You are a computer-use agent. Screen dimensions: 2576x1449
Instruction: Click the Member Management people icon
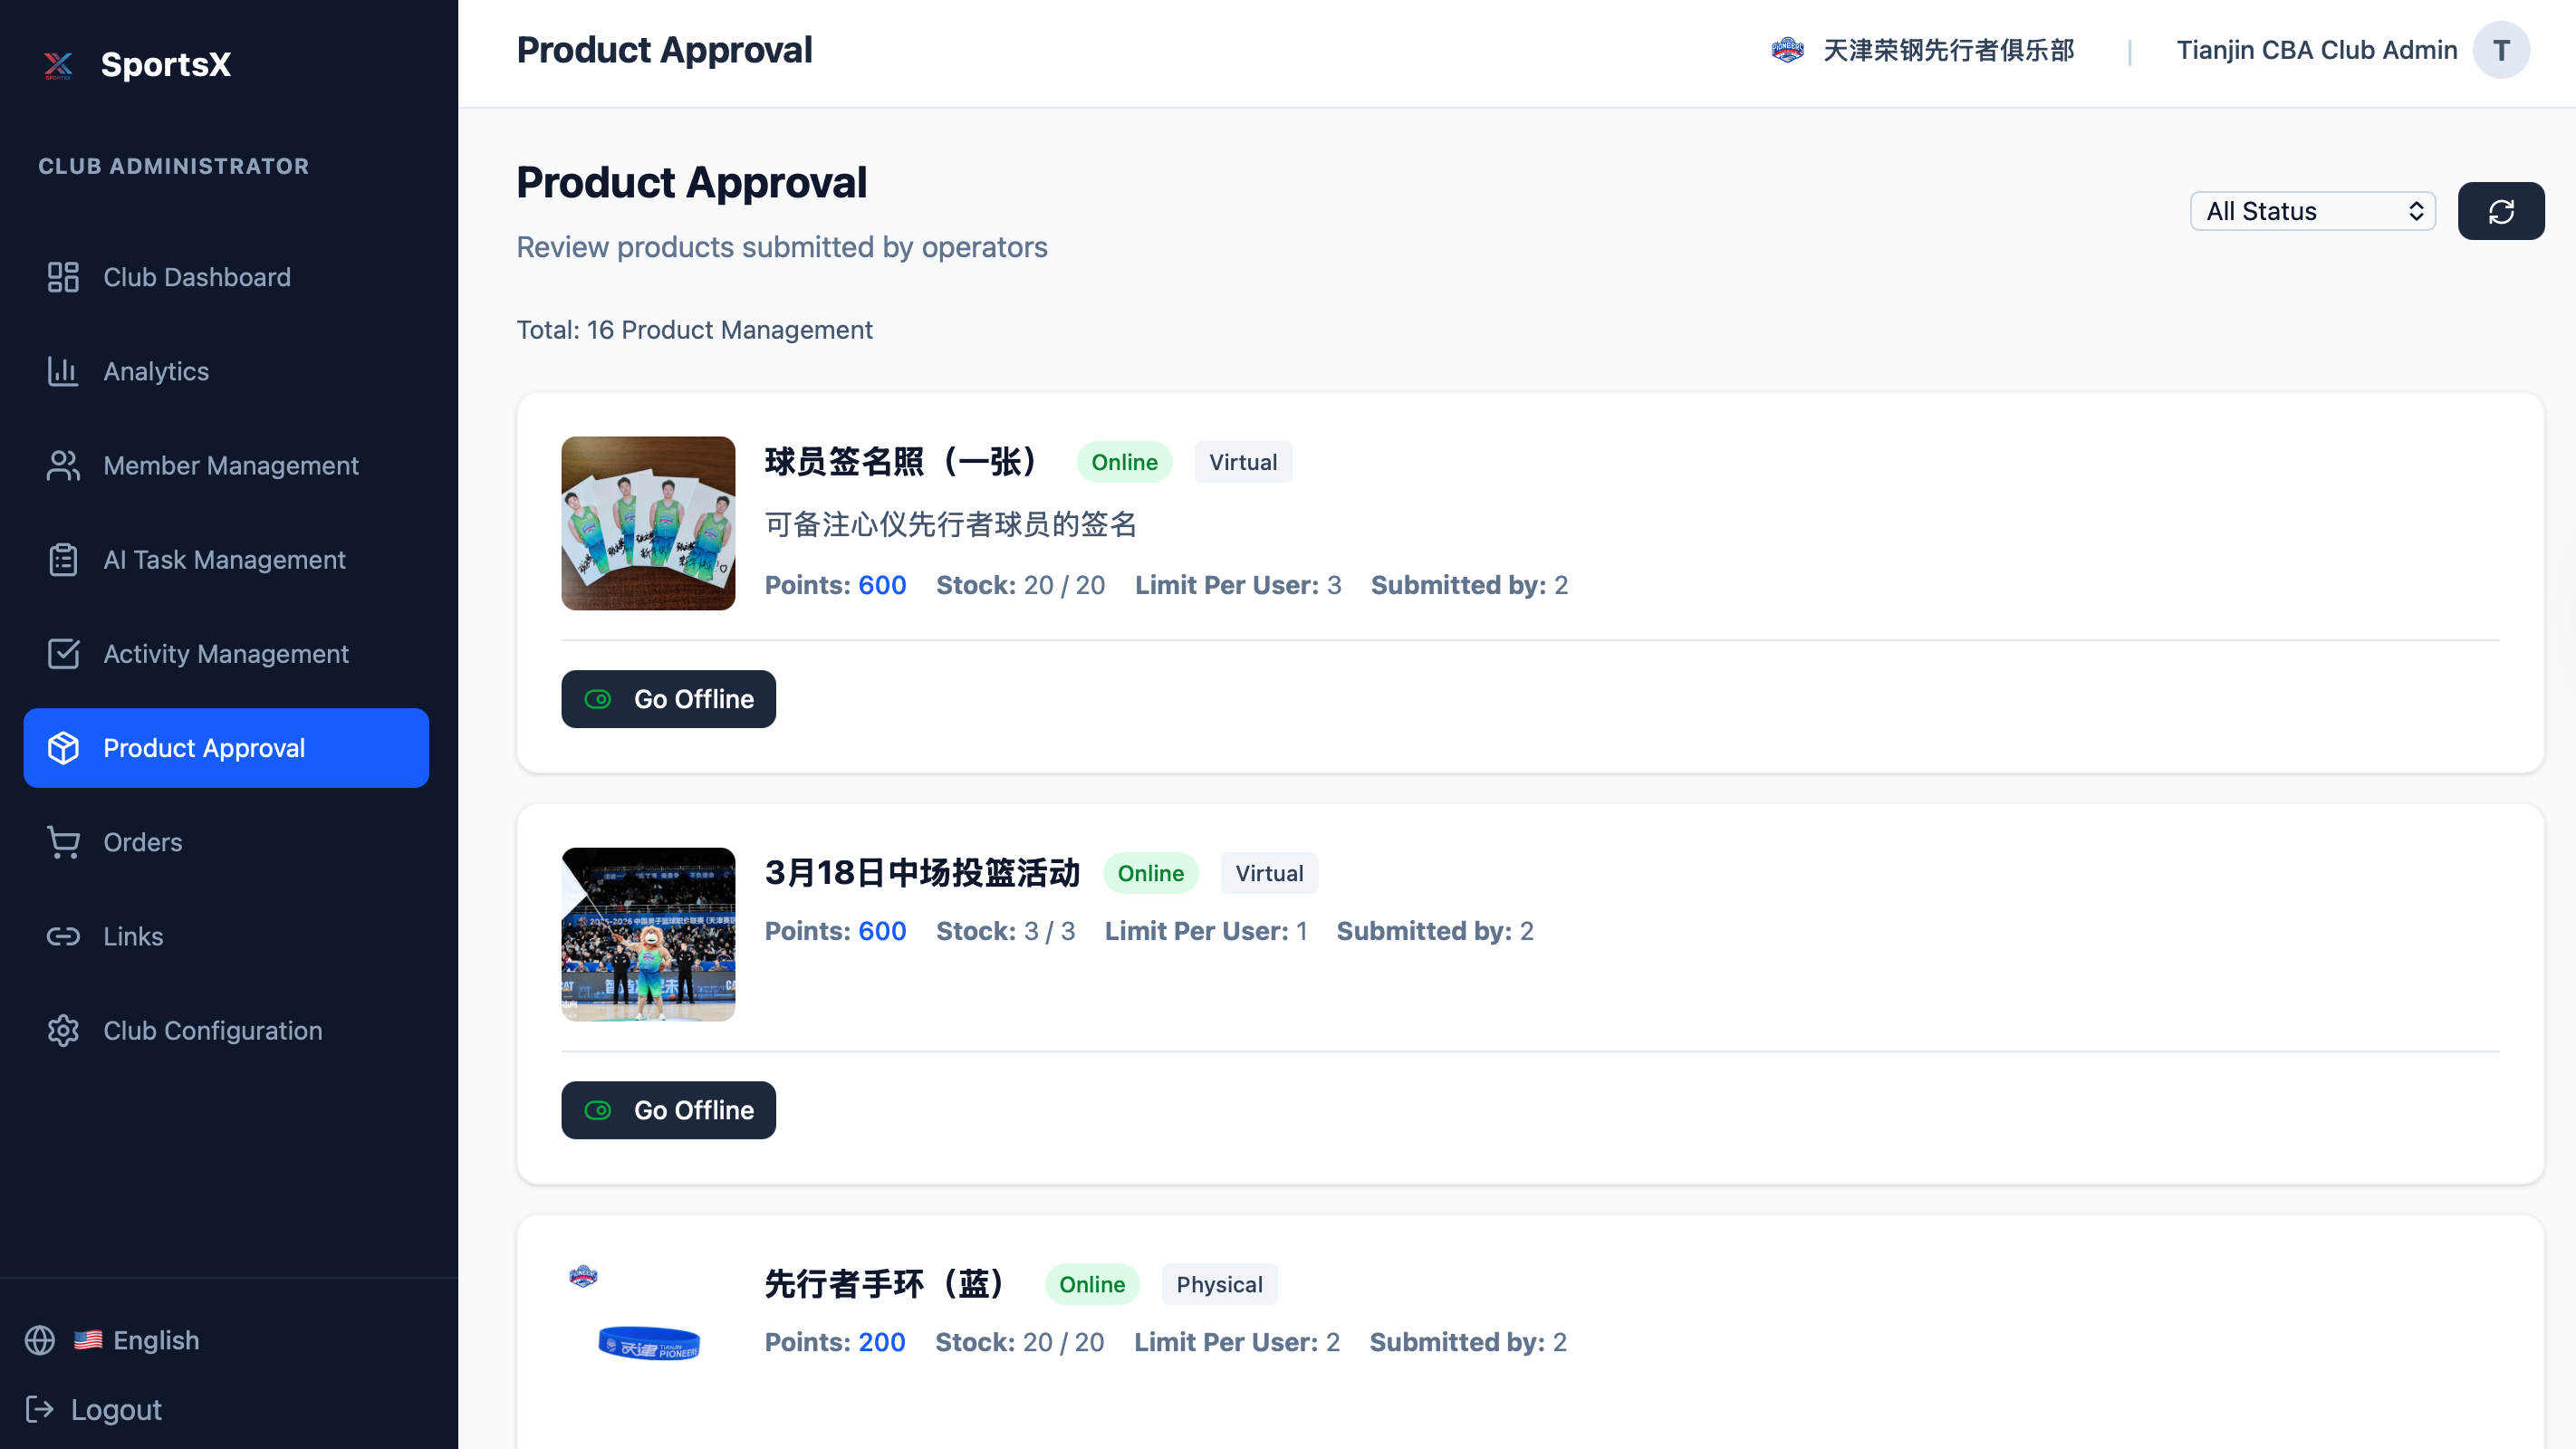coord(63,465)
